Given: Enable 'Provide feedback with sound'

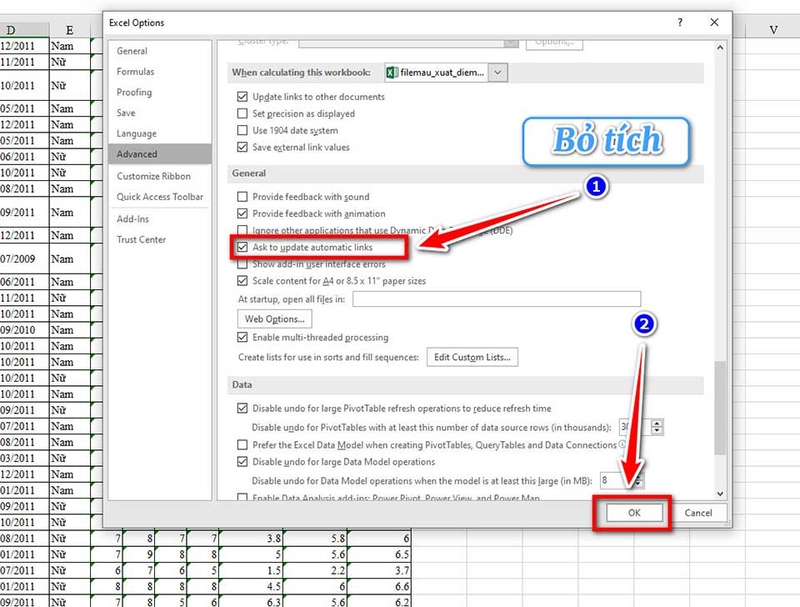Looking at the screenshot, I should [242, 196].
